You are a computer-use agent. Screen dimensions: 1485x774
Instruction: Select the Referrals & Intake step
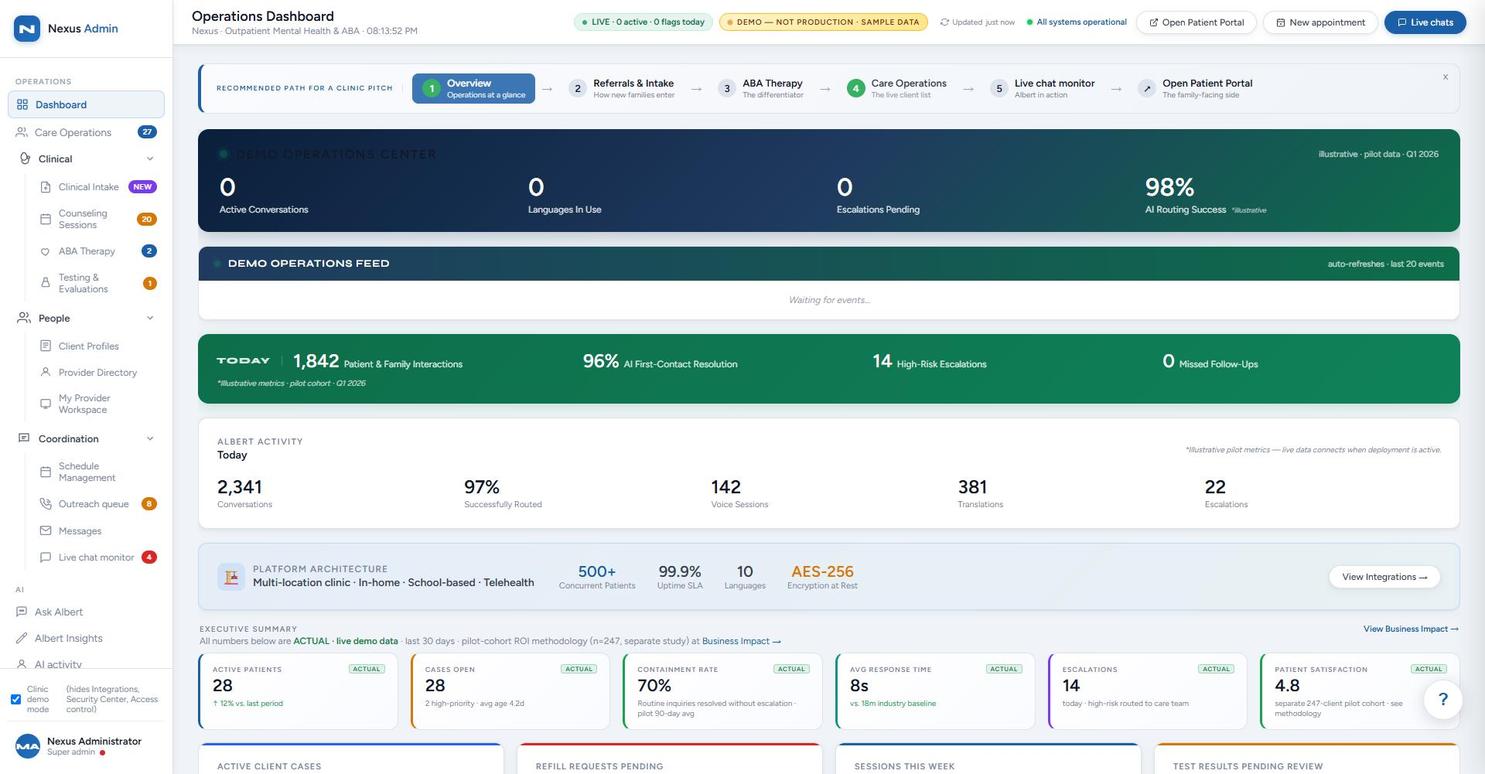tap(622, 88)
